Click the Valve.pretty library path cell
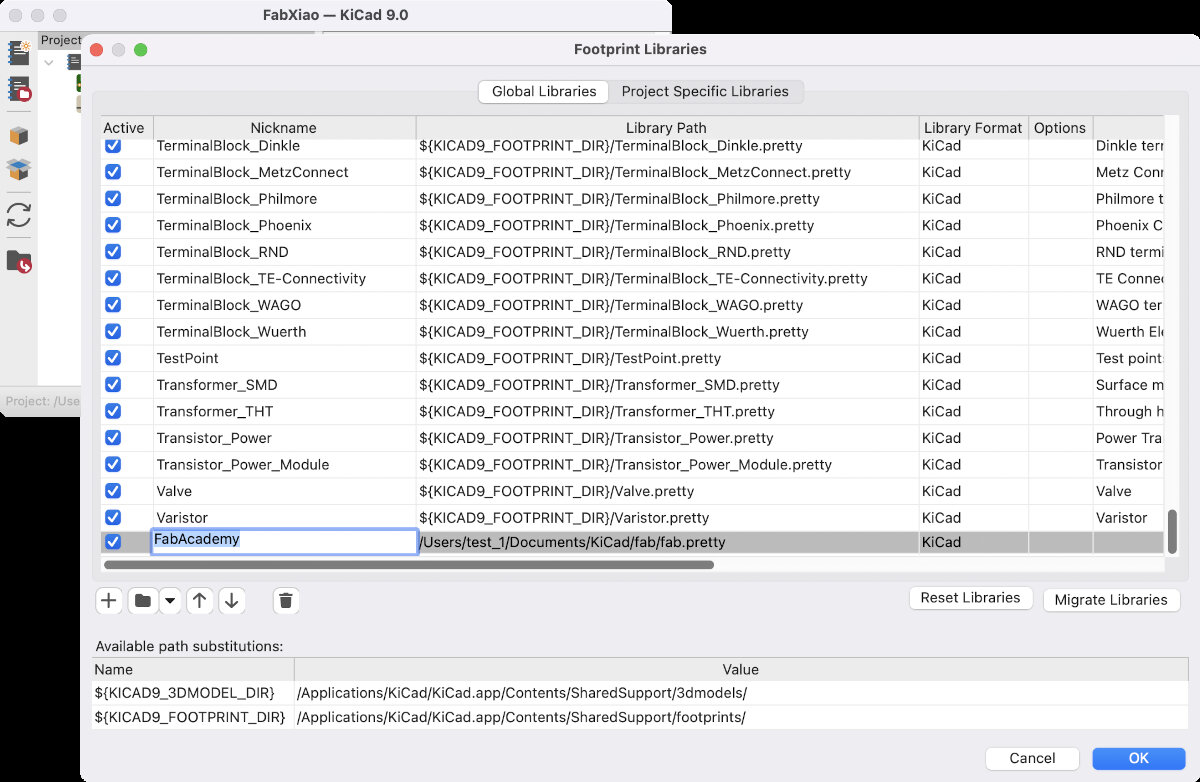 click(x=668, y=491)
